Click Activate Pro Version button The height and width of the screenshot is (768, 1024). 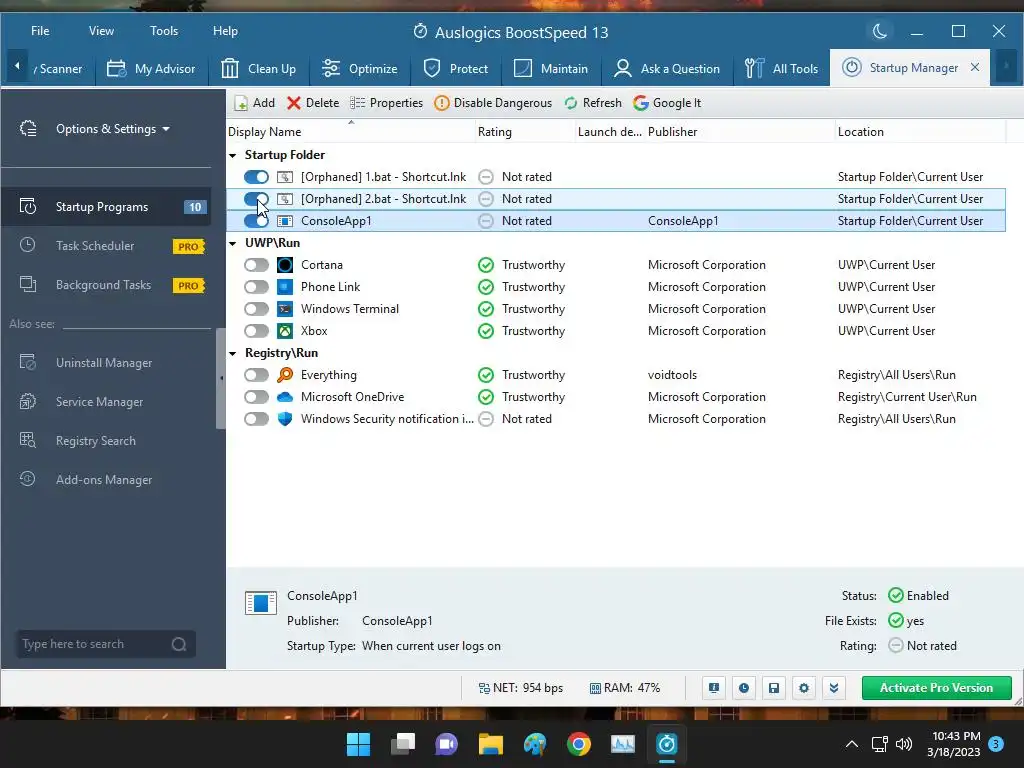936,688
